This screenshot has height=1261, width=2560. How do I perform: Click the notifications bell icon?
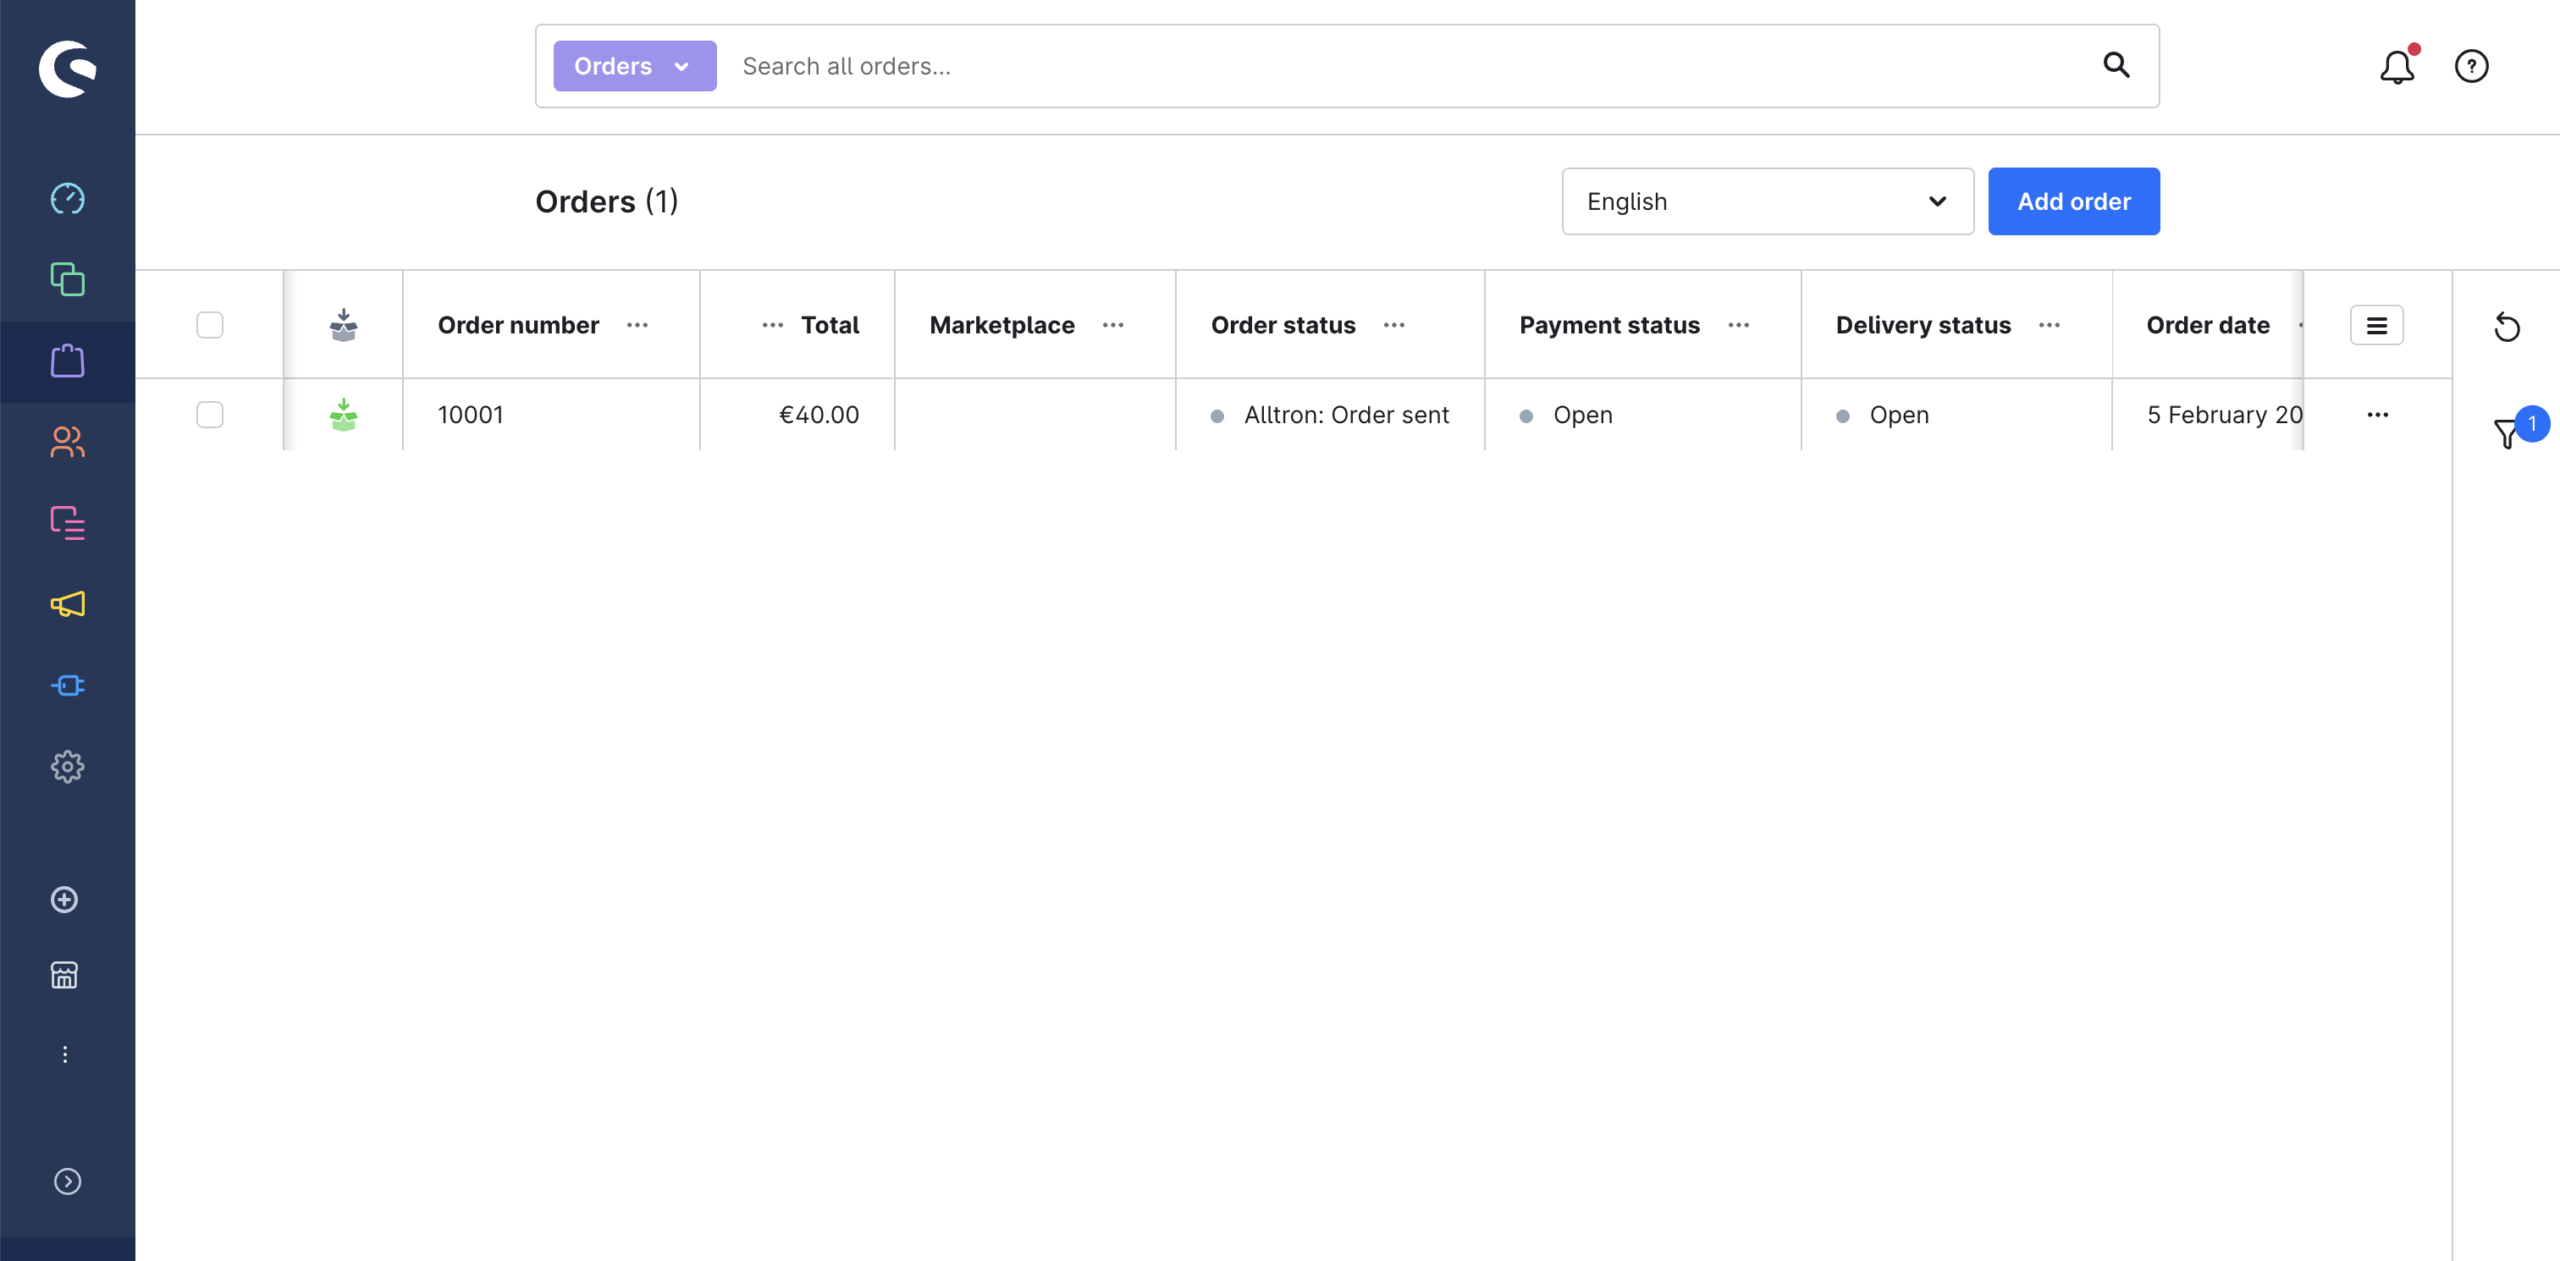click(2396, 67)
